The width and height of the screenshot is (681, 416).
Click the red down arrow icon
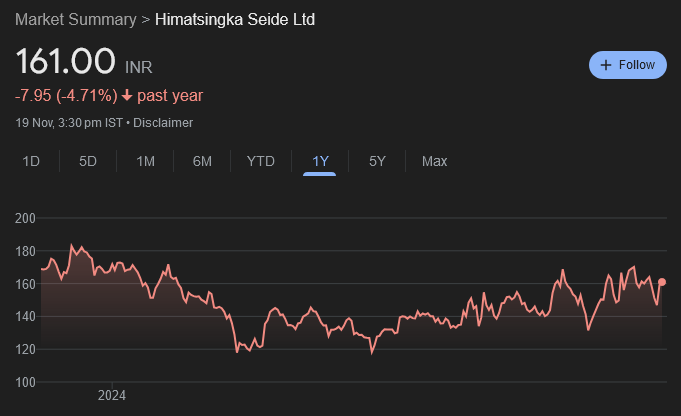coord(127,95)
